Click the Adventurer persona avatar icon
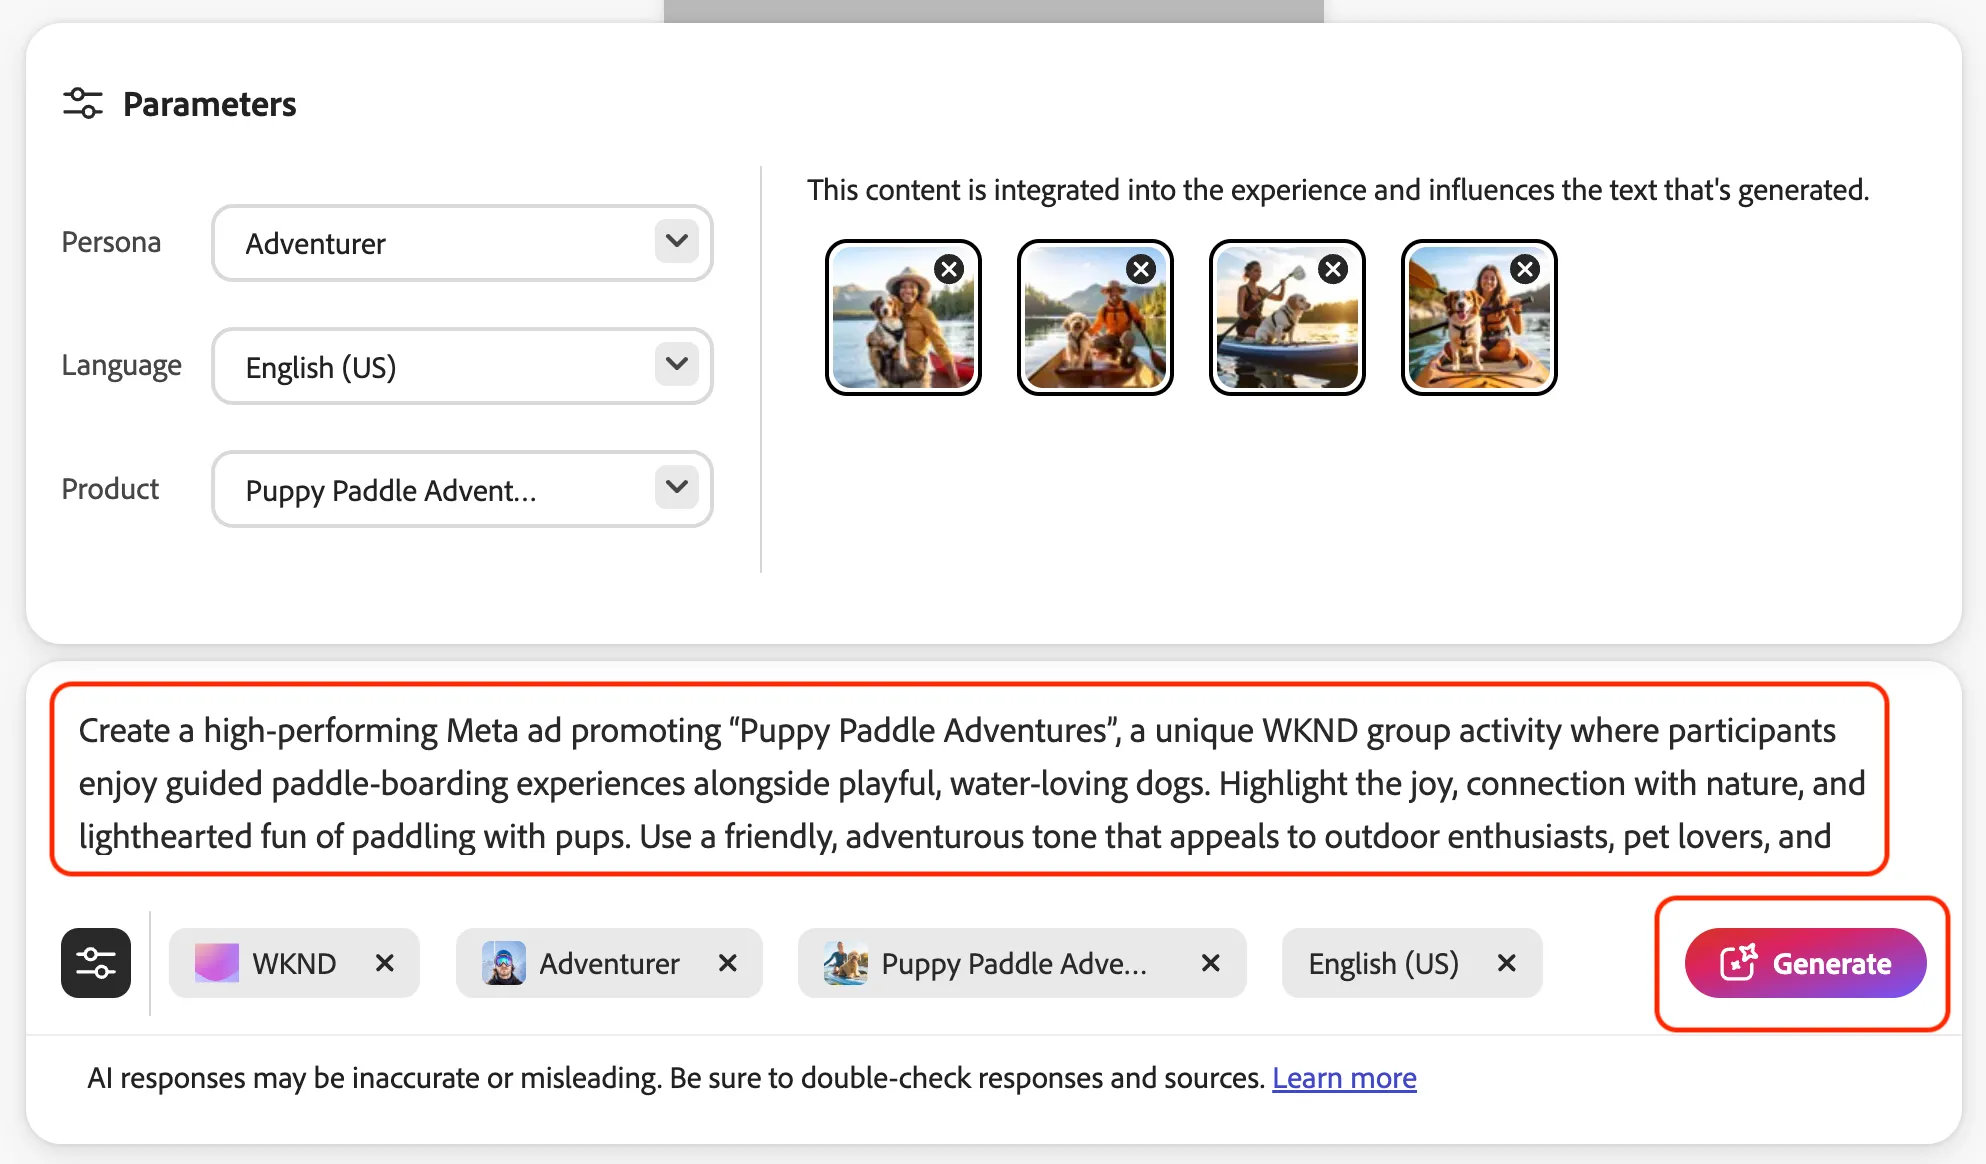Screen dimensions: 1986x1164 tap(504, 963)
